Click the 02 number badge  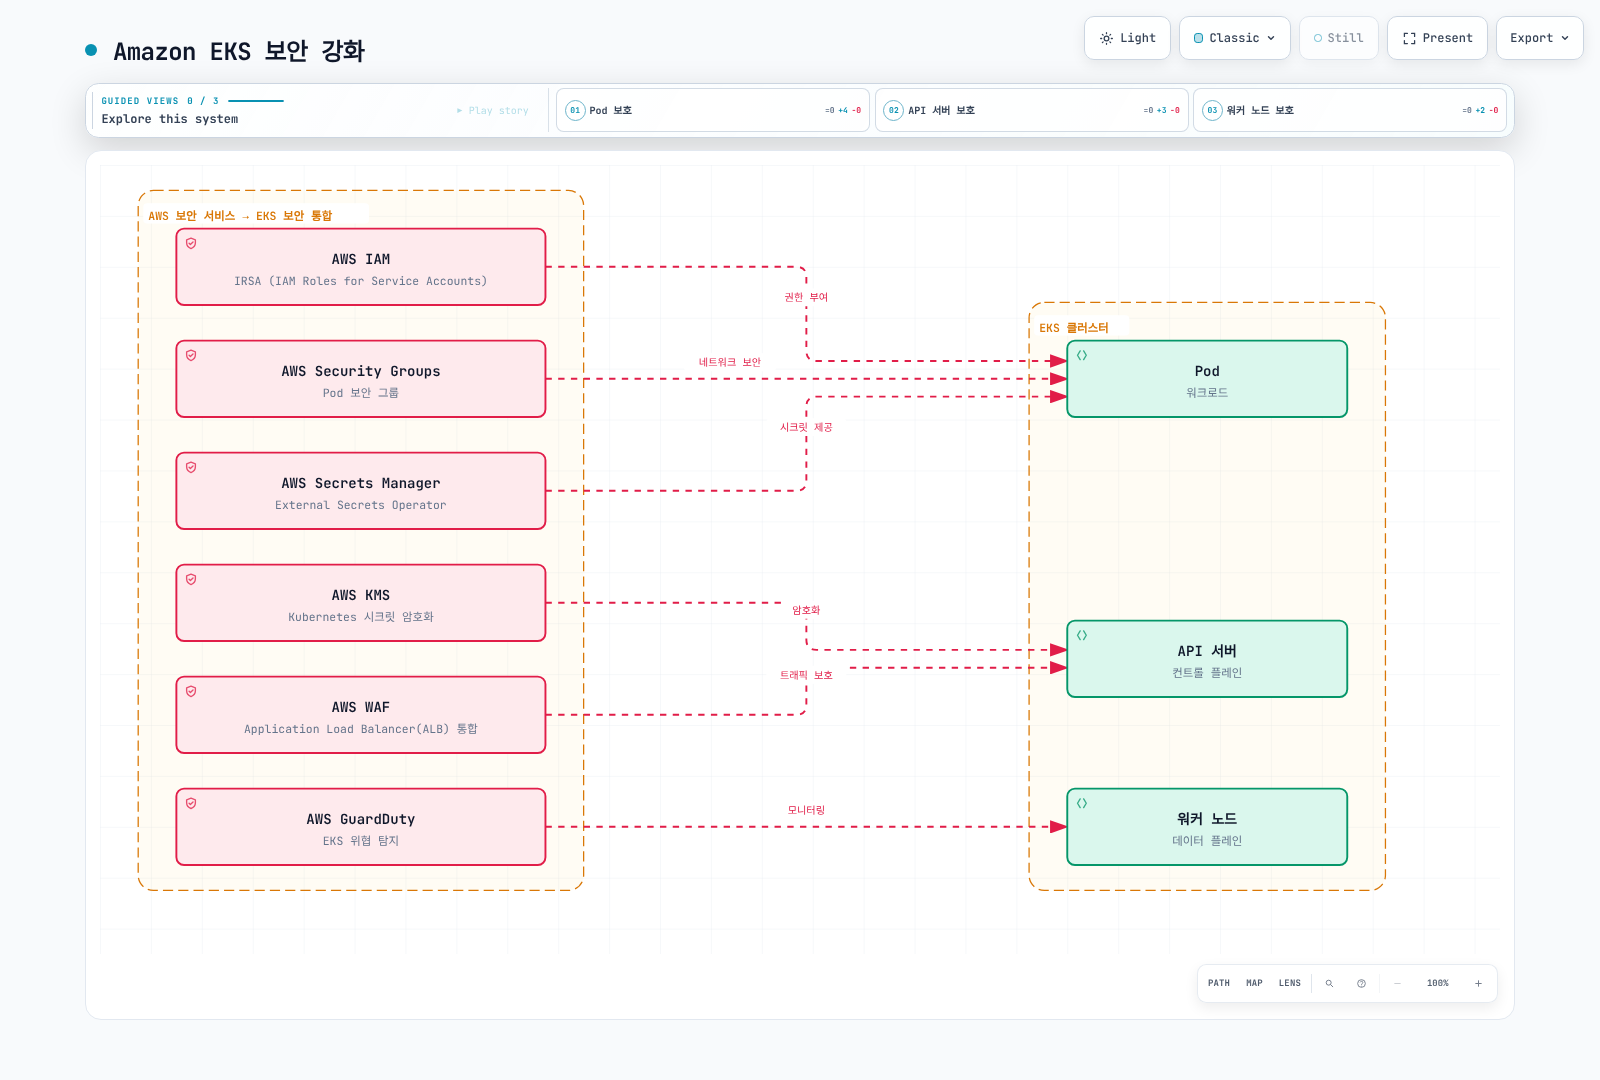coord(894,110)
